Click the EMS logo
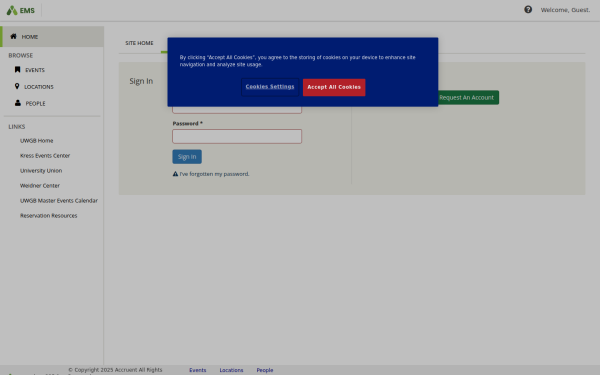Screen dimensions: 600x375 coord(21,10)
